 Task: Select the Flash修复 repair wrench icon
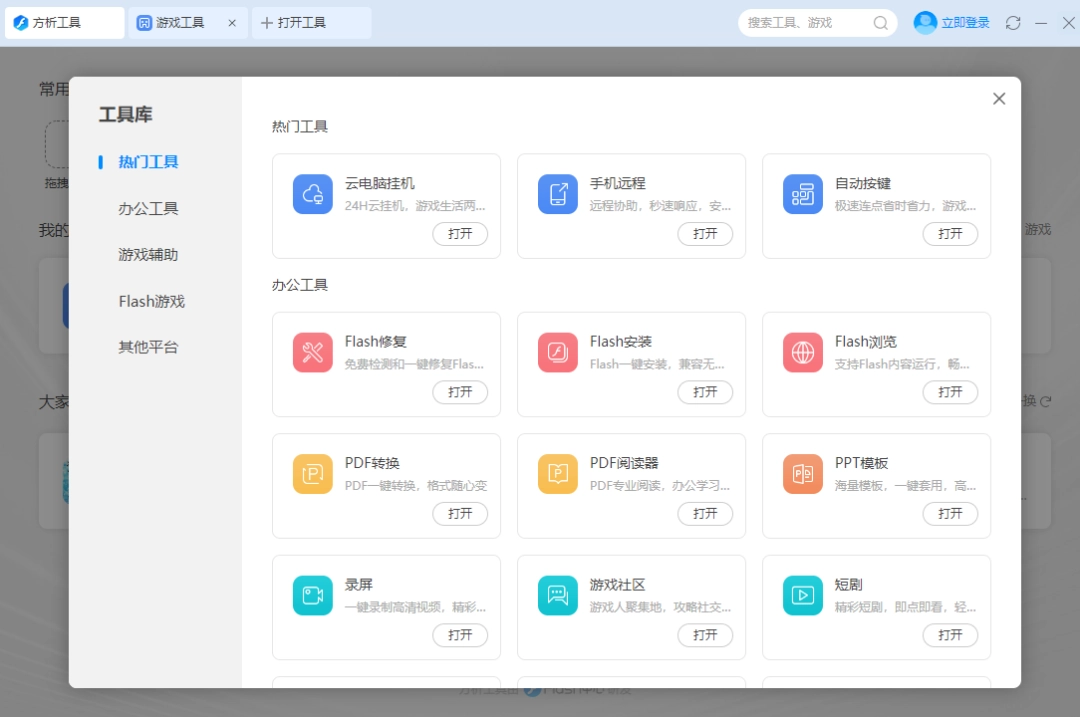coord(312,352)
